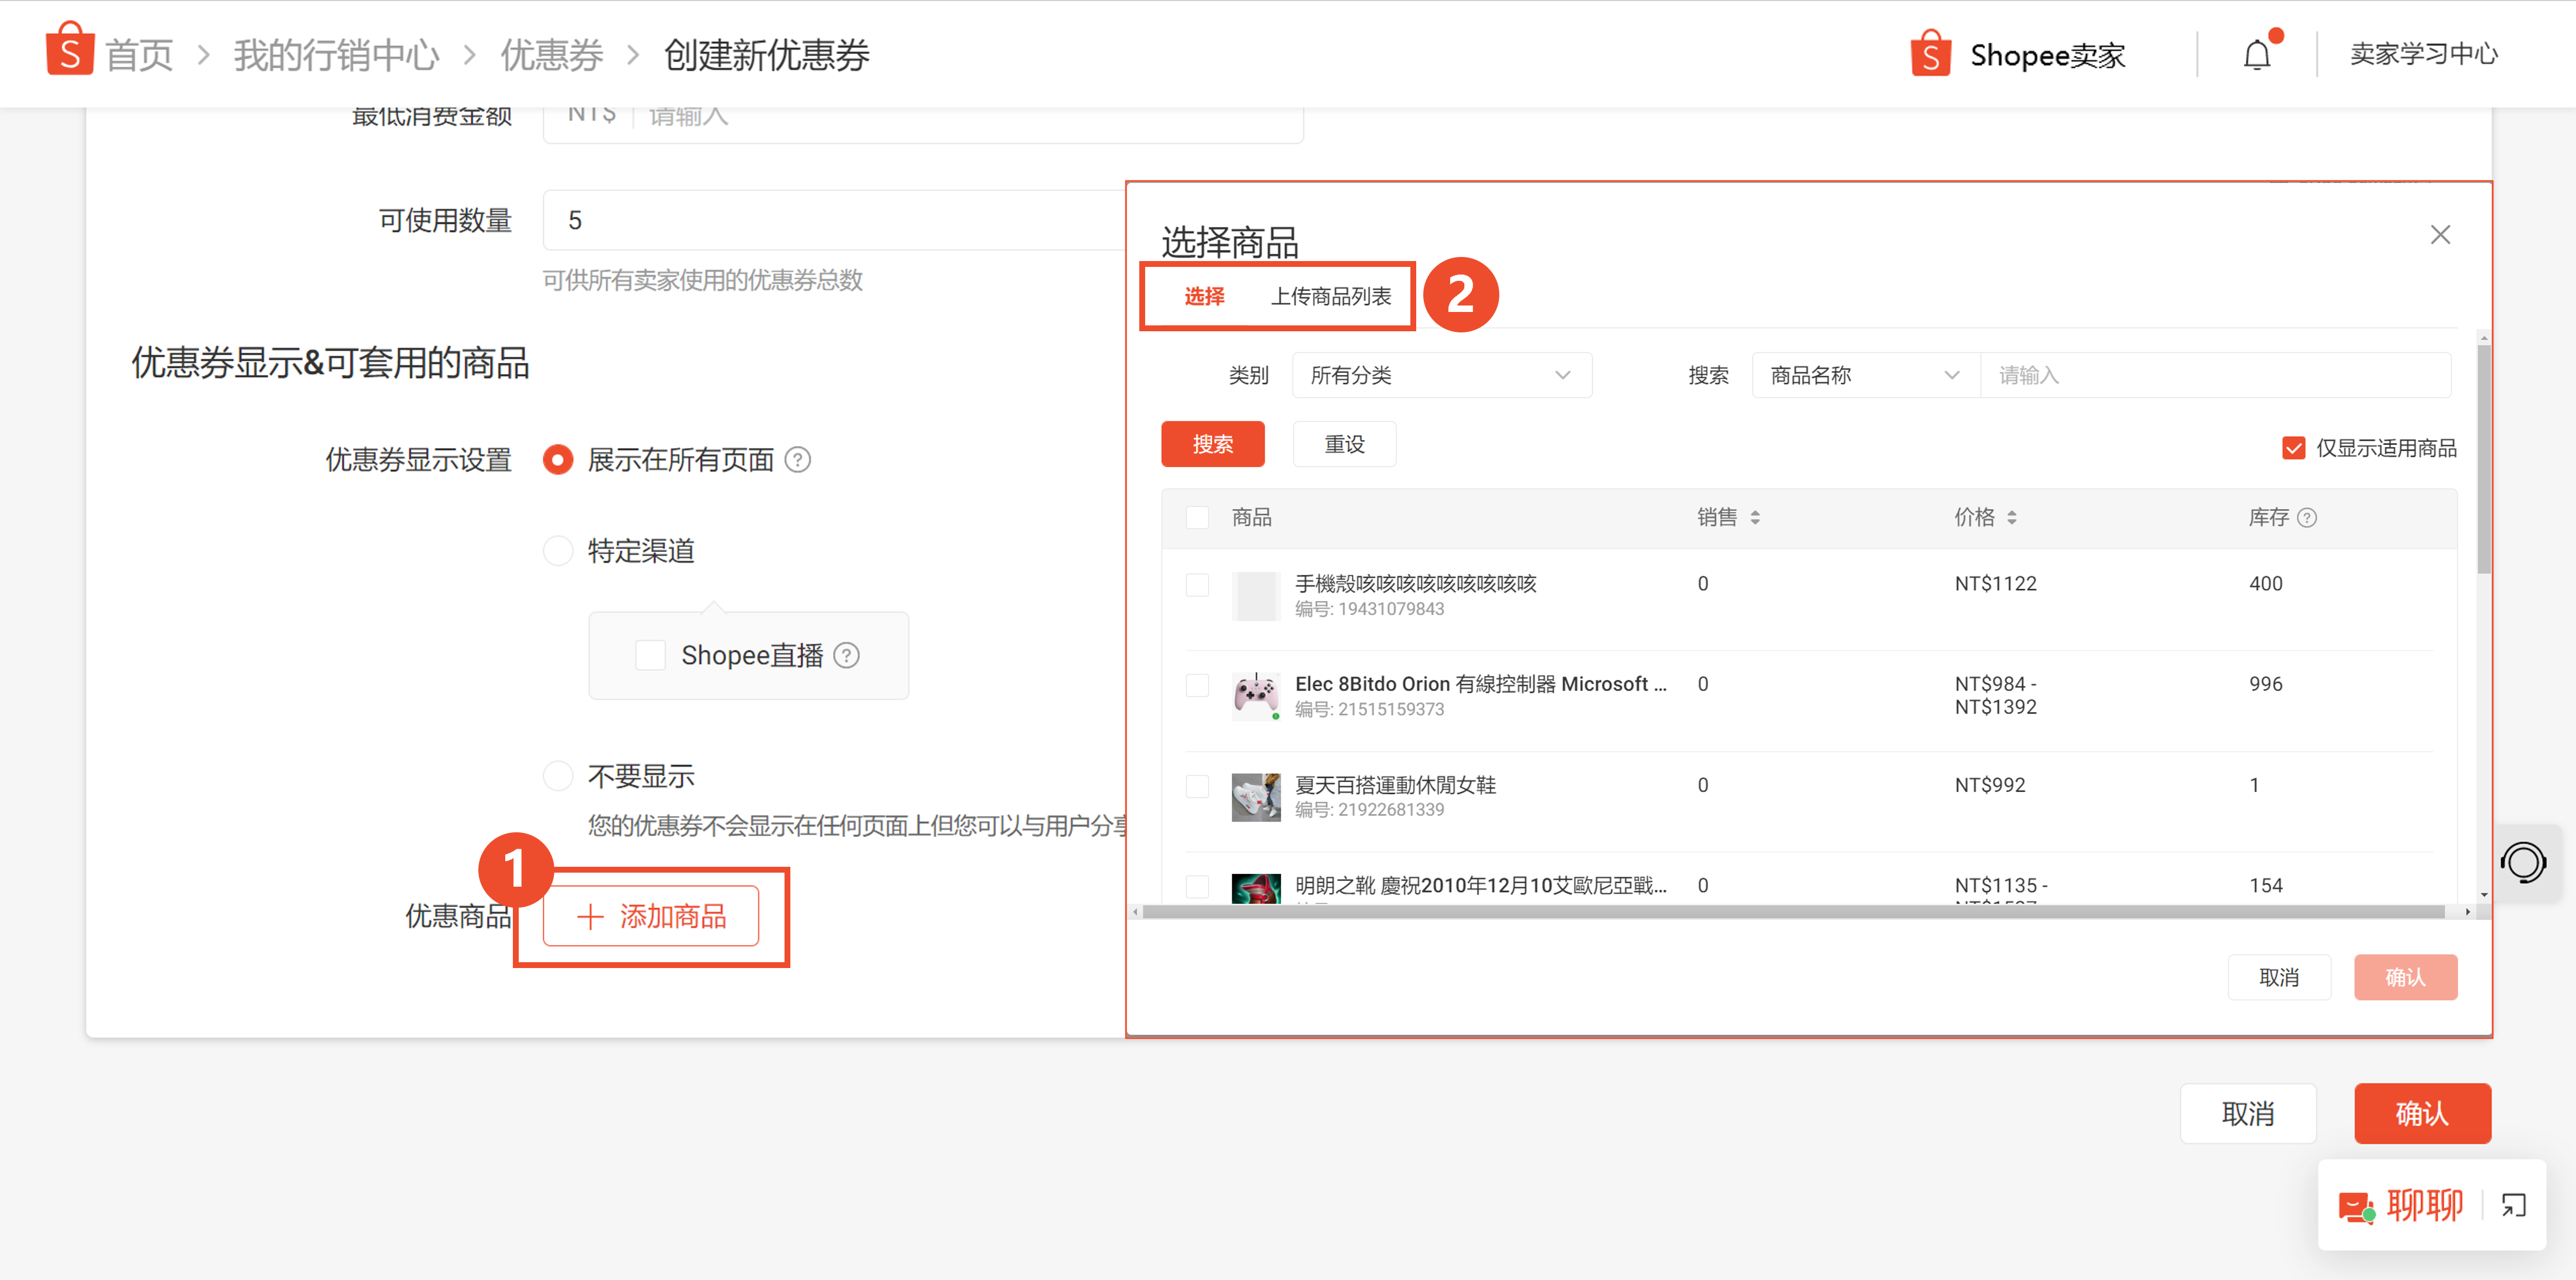2576x1280 pixels.
Task: Close the 选择商品 dialog with X
Action: pos(2440,235)
